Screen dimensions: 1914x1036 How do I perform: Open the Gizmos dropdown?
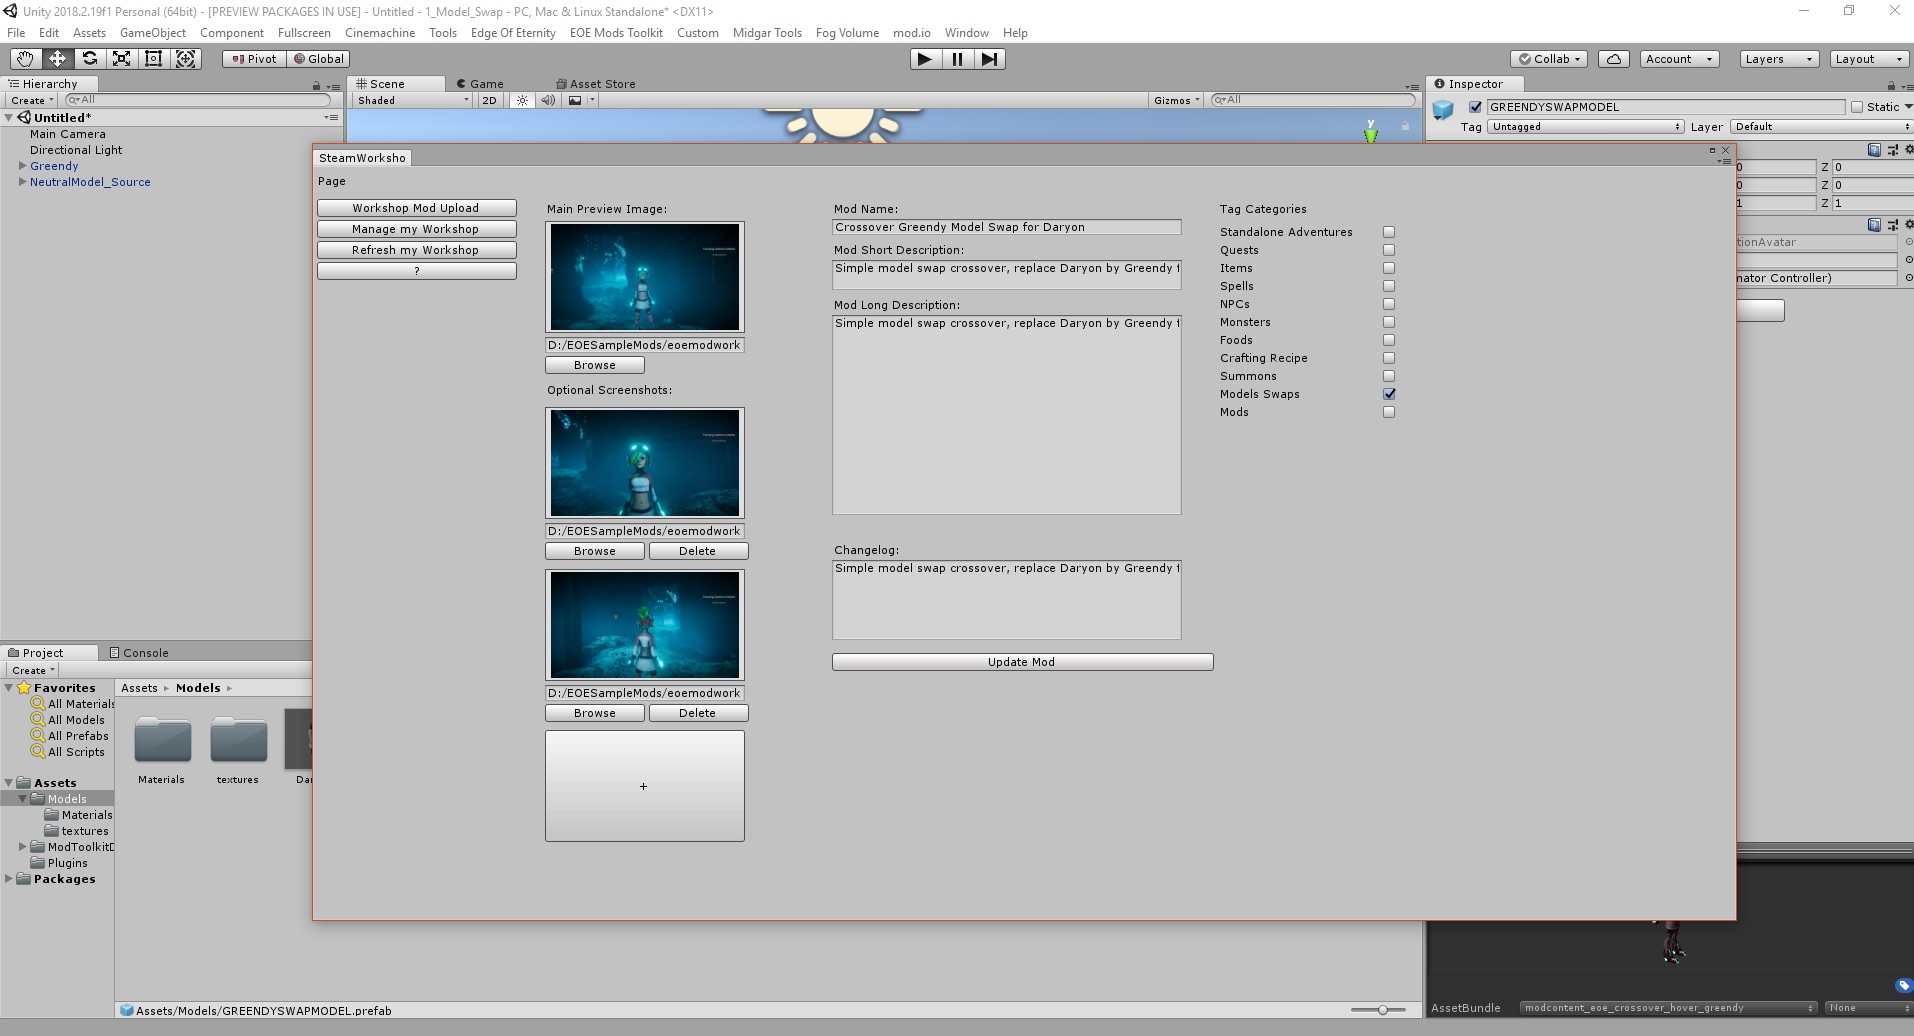[x=1176, y=100]
